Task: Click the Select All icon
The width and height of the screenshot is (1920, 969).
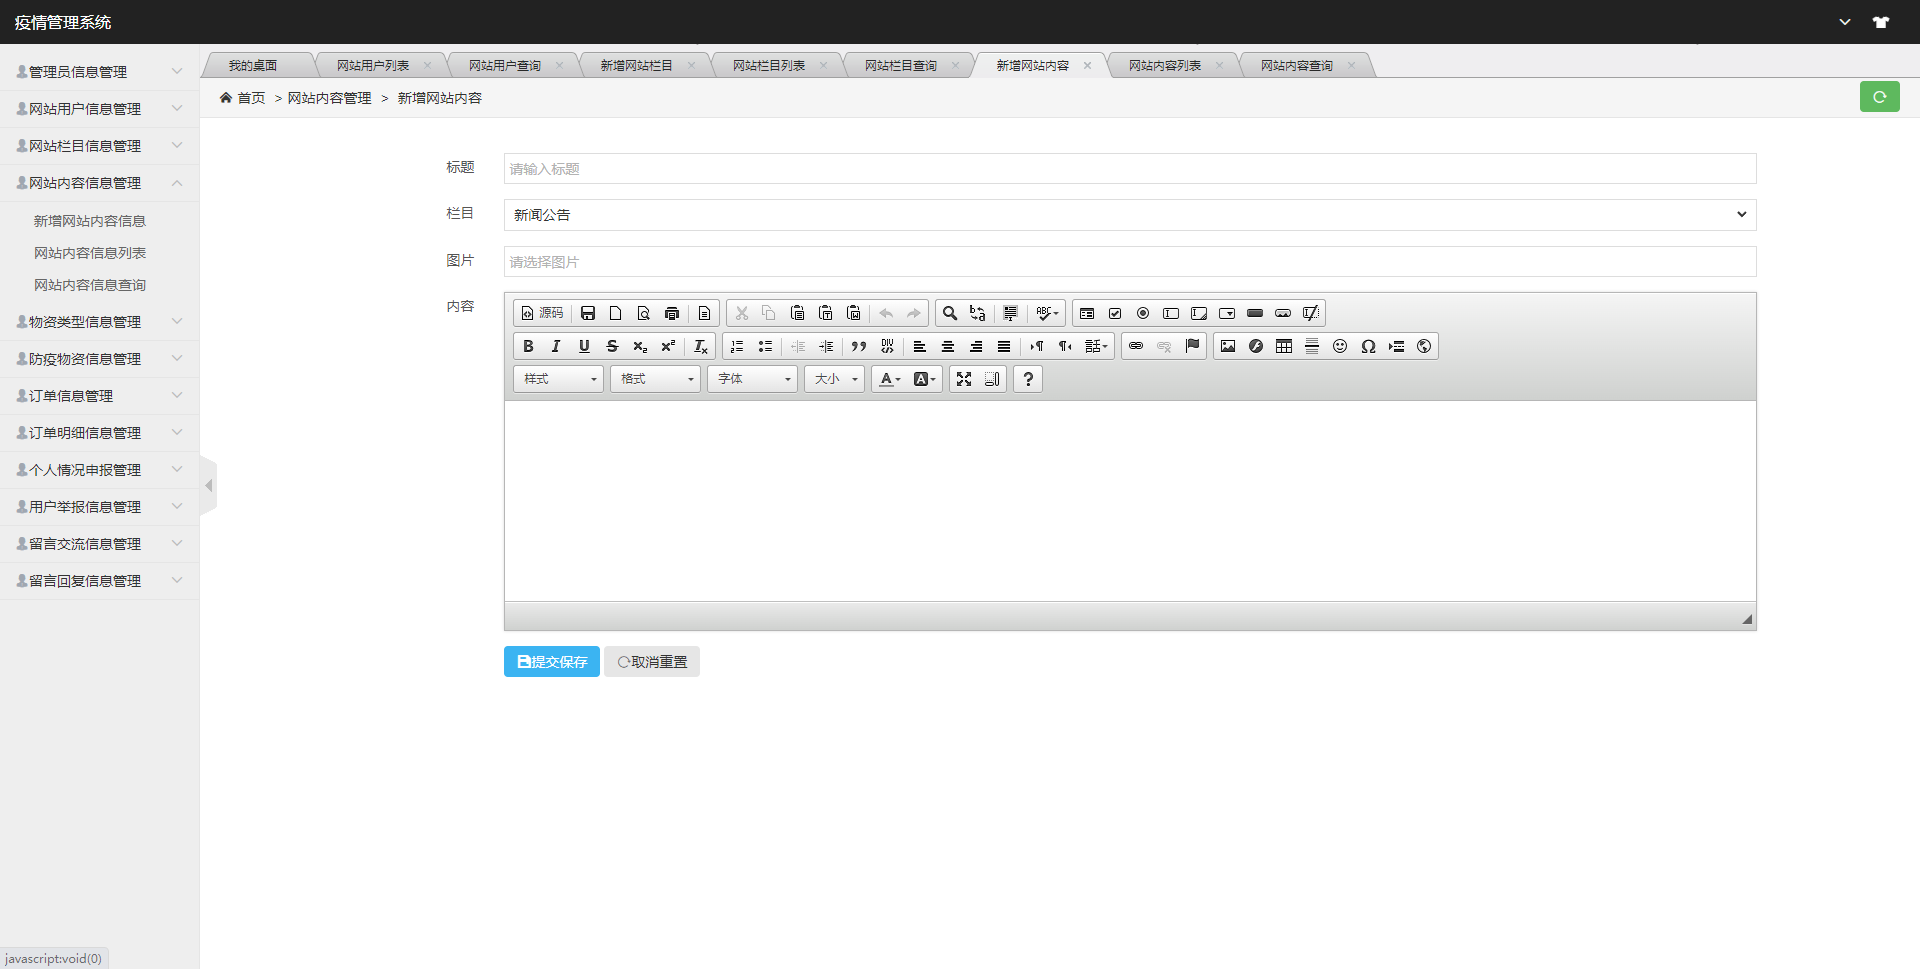Action: (x=1010, y=313)
